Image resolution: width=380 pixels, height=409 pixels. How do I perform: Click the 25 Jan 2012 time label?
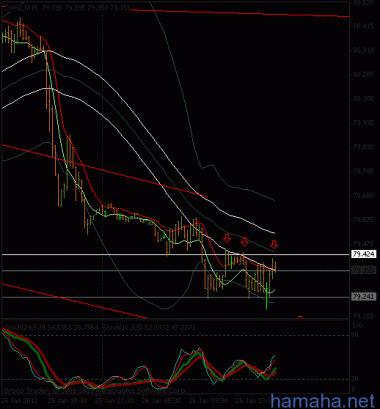tap(19, 400)
